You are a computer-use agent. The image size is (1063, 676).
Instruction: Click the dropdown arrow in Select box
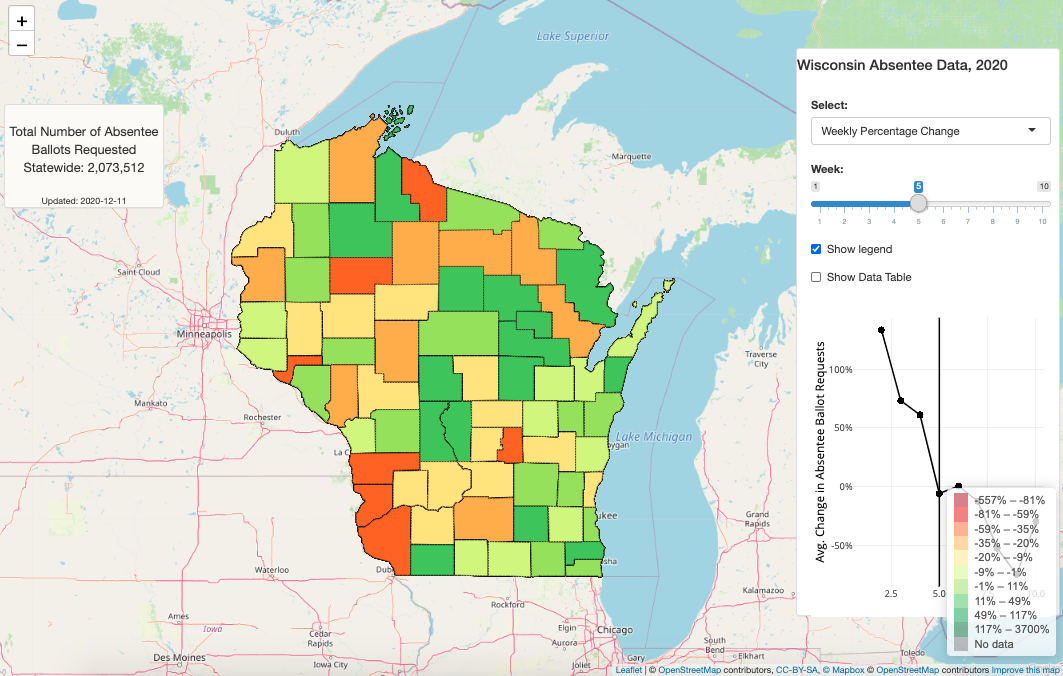pyautogui.click(x=1032, y=130)
